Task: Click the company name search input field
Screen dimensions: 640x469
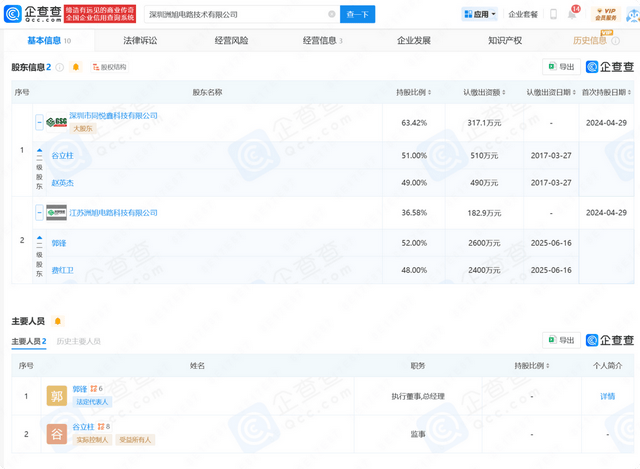Action: 235,15
